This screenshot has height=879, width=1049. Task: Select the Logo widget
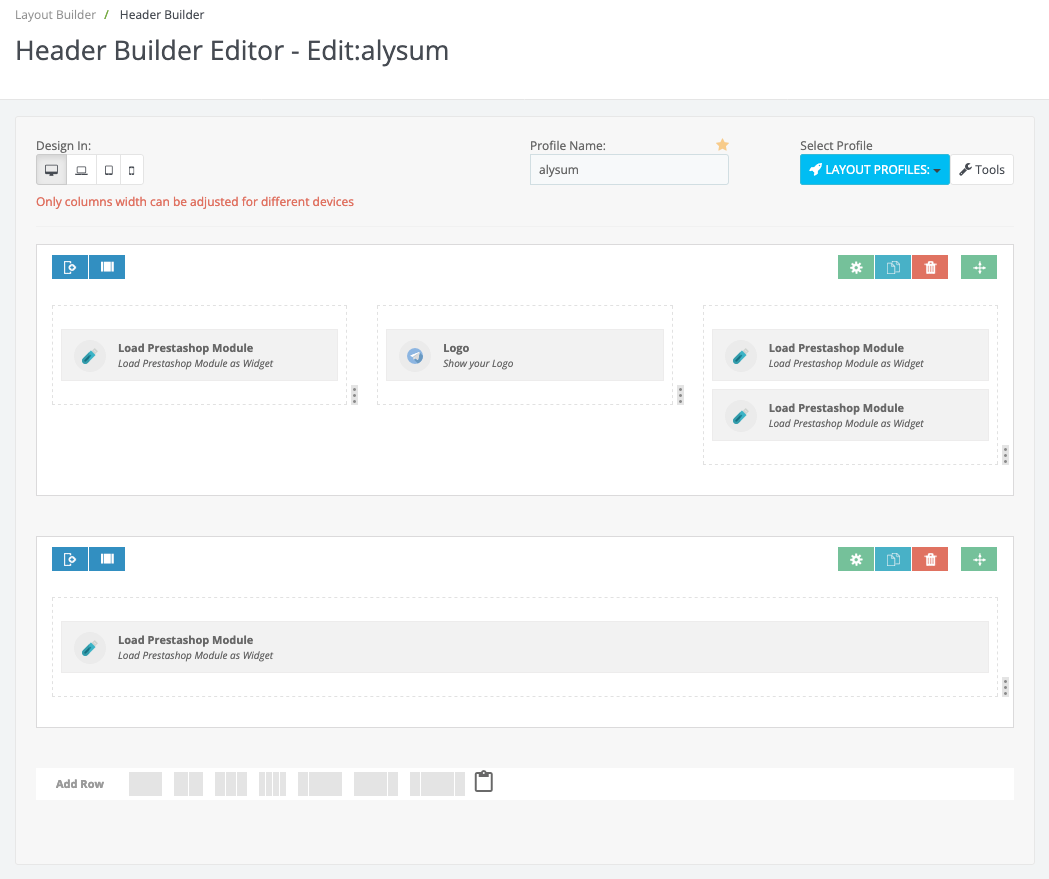pos(524,355)
